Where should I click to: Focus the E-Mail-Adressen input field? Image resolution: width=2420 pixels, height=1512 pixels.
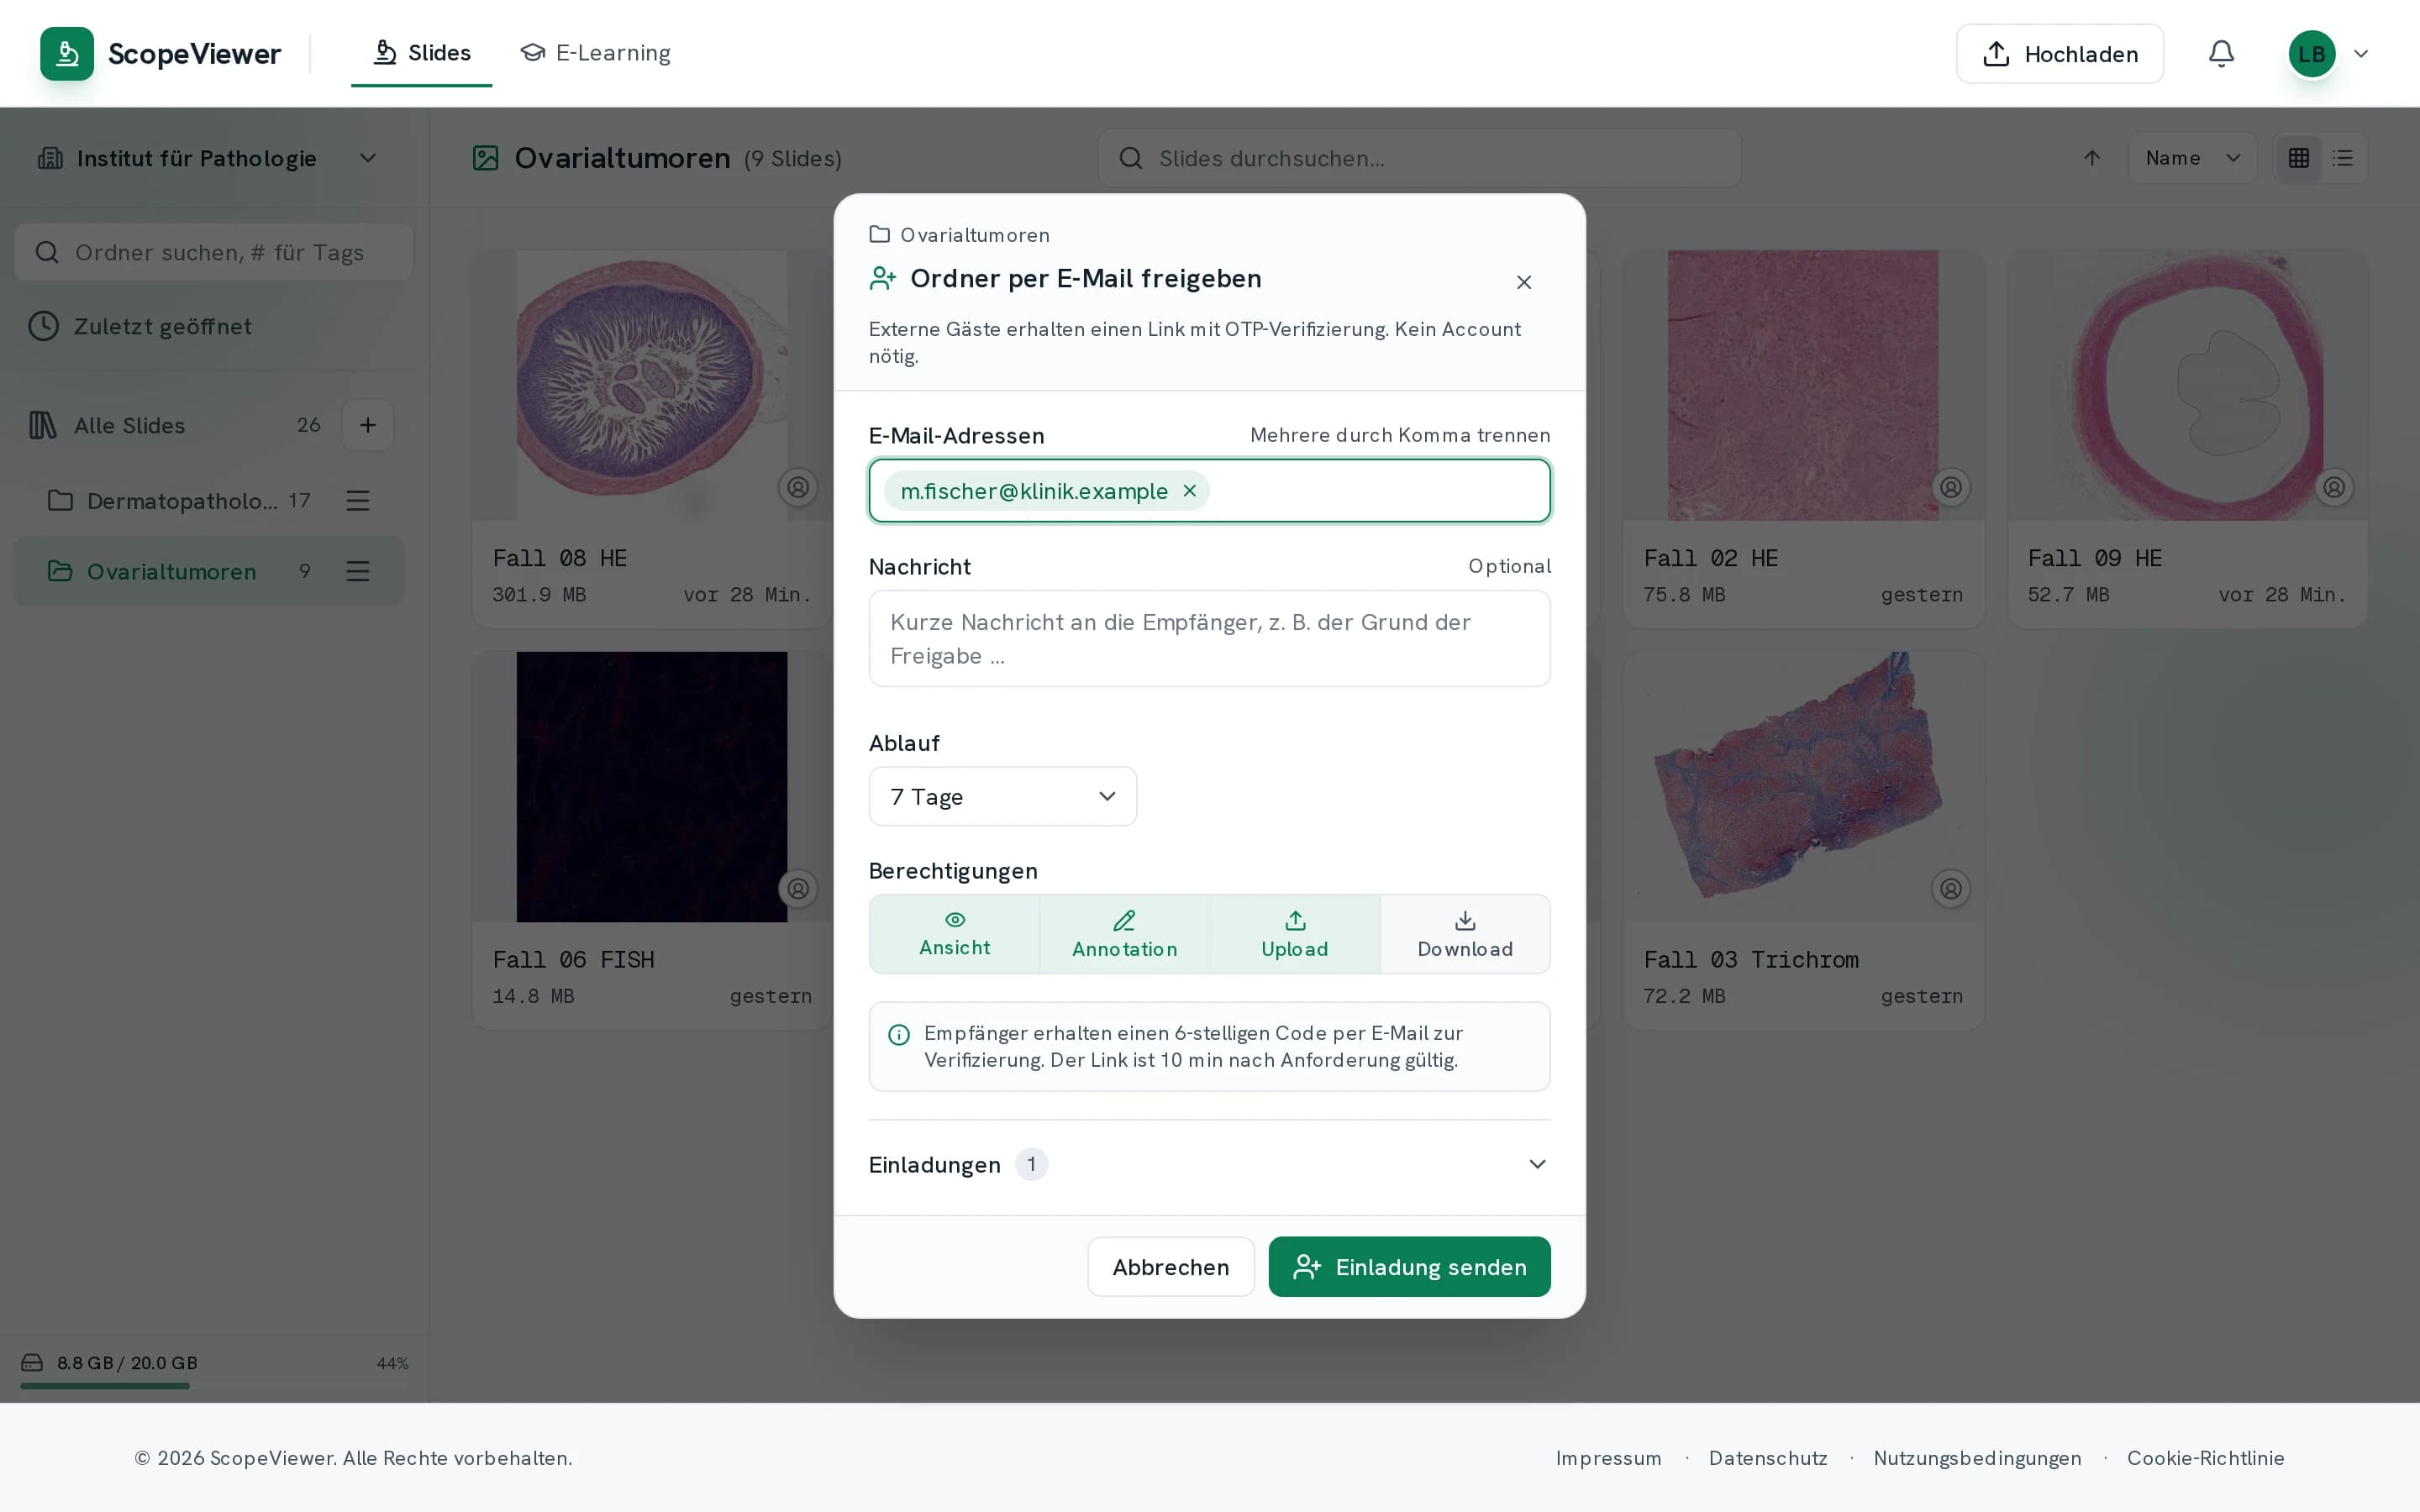[1209, 491]
